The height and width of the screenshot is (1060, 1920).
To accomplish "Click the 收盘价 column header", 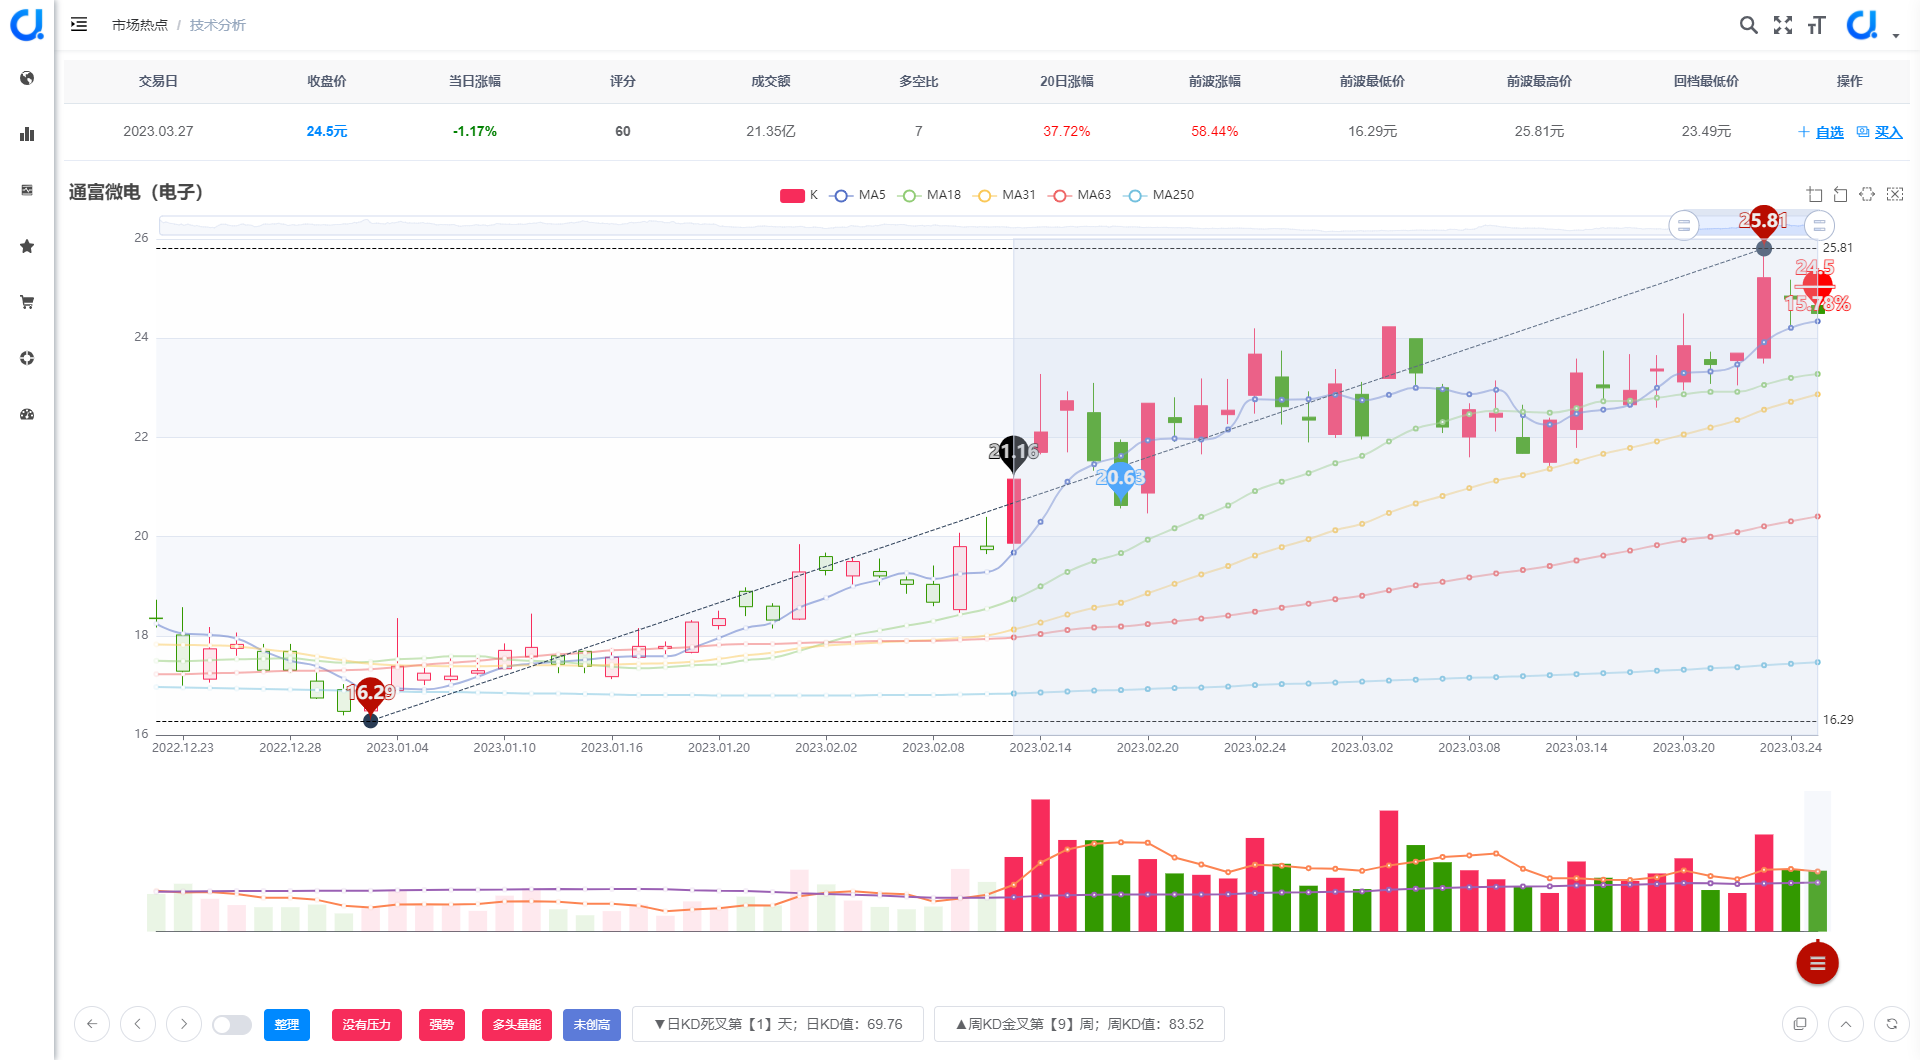I will click(327, 82).
